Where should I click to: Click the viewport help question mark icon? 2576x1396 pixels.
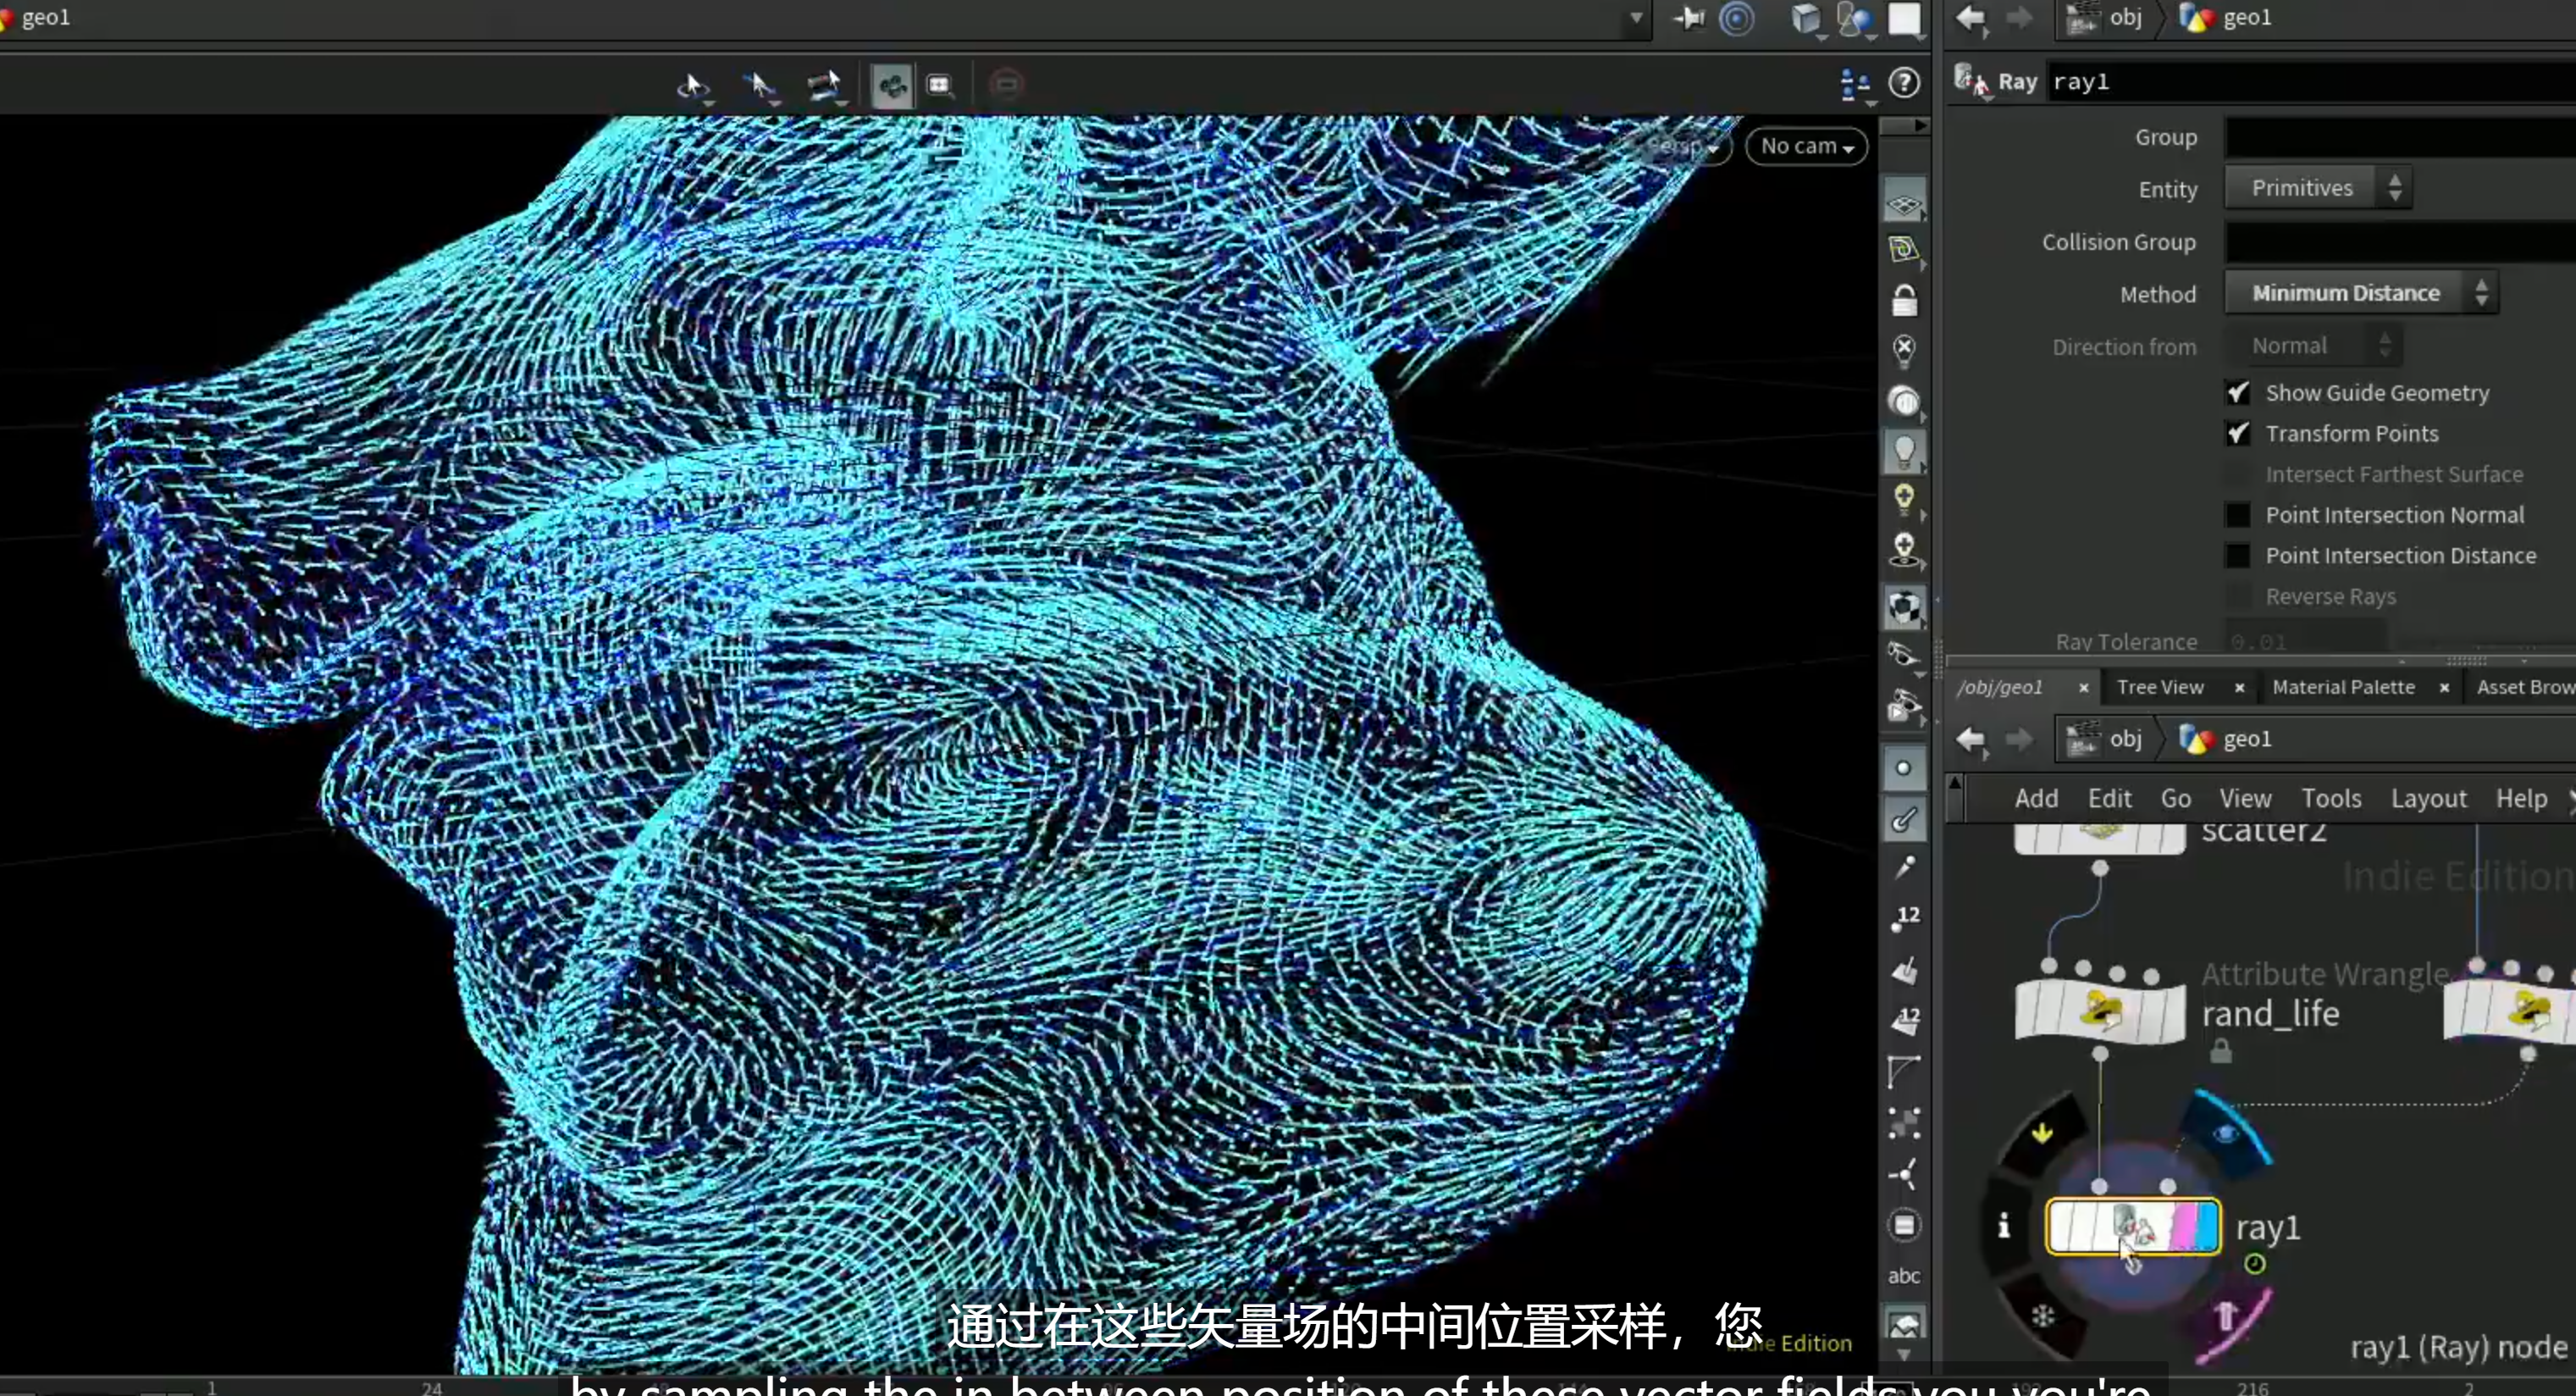point(1904,83)
